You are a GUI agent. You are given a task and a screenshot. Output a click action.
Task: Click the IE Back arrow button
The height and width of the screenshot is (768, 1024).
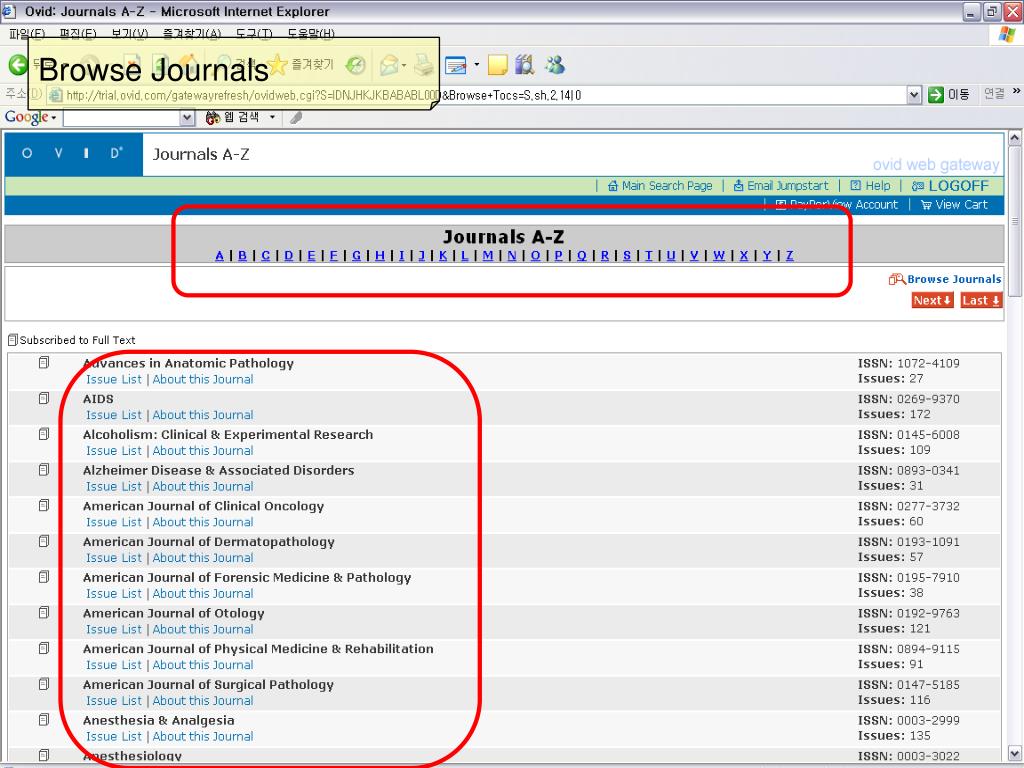click(17, 65)
